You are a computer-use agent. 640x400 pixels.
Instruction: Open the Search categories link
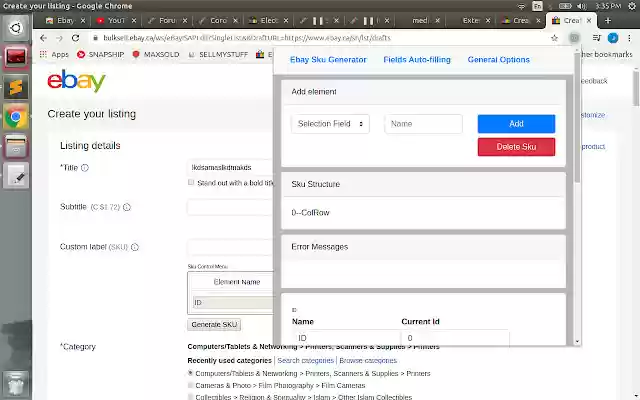(x=305, y=360)
